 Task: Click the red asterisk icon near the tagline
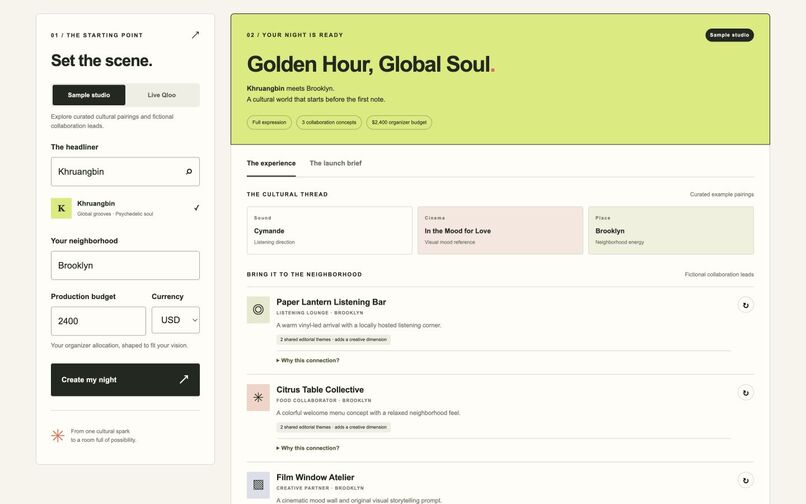tap(58, 436)
